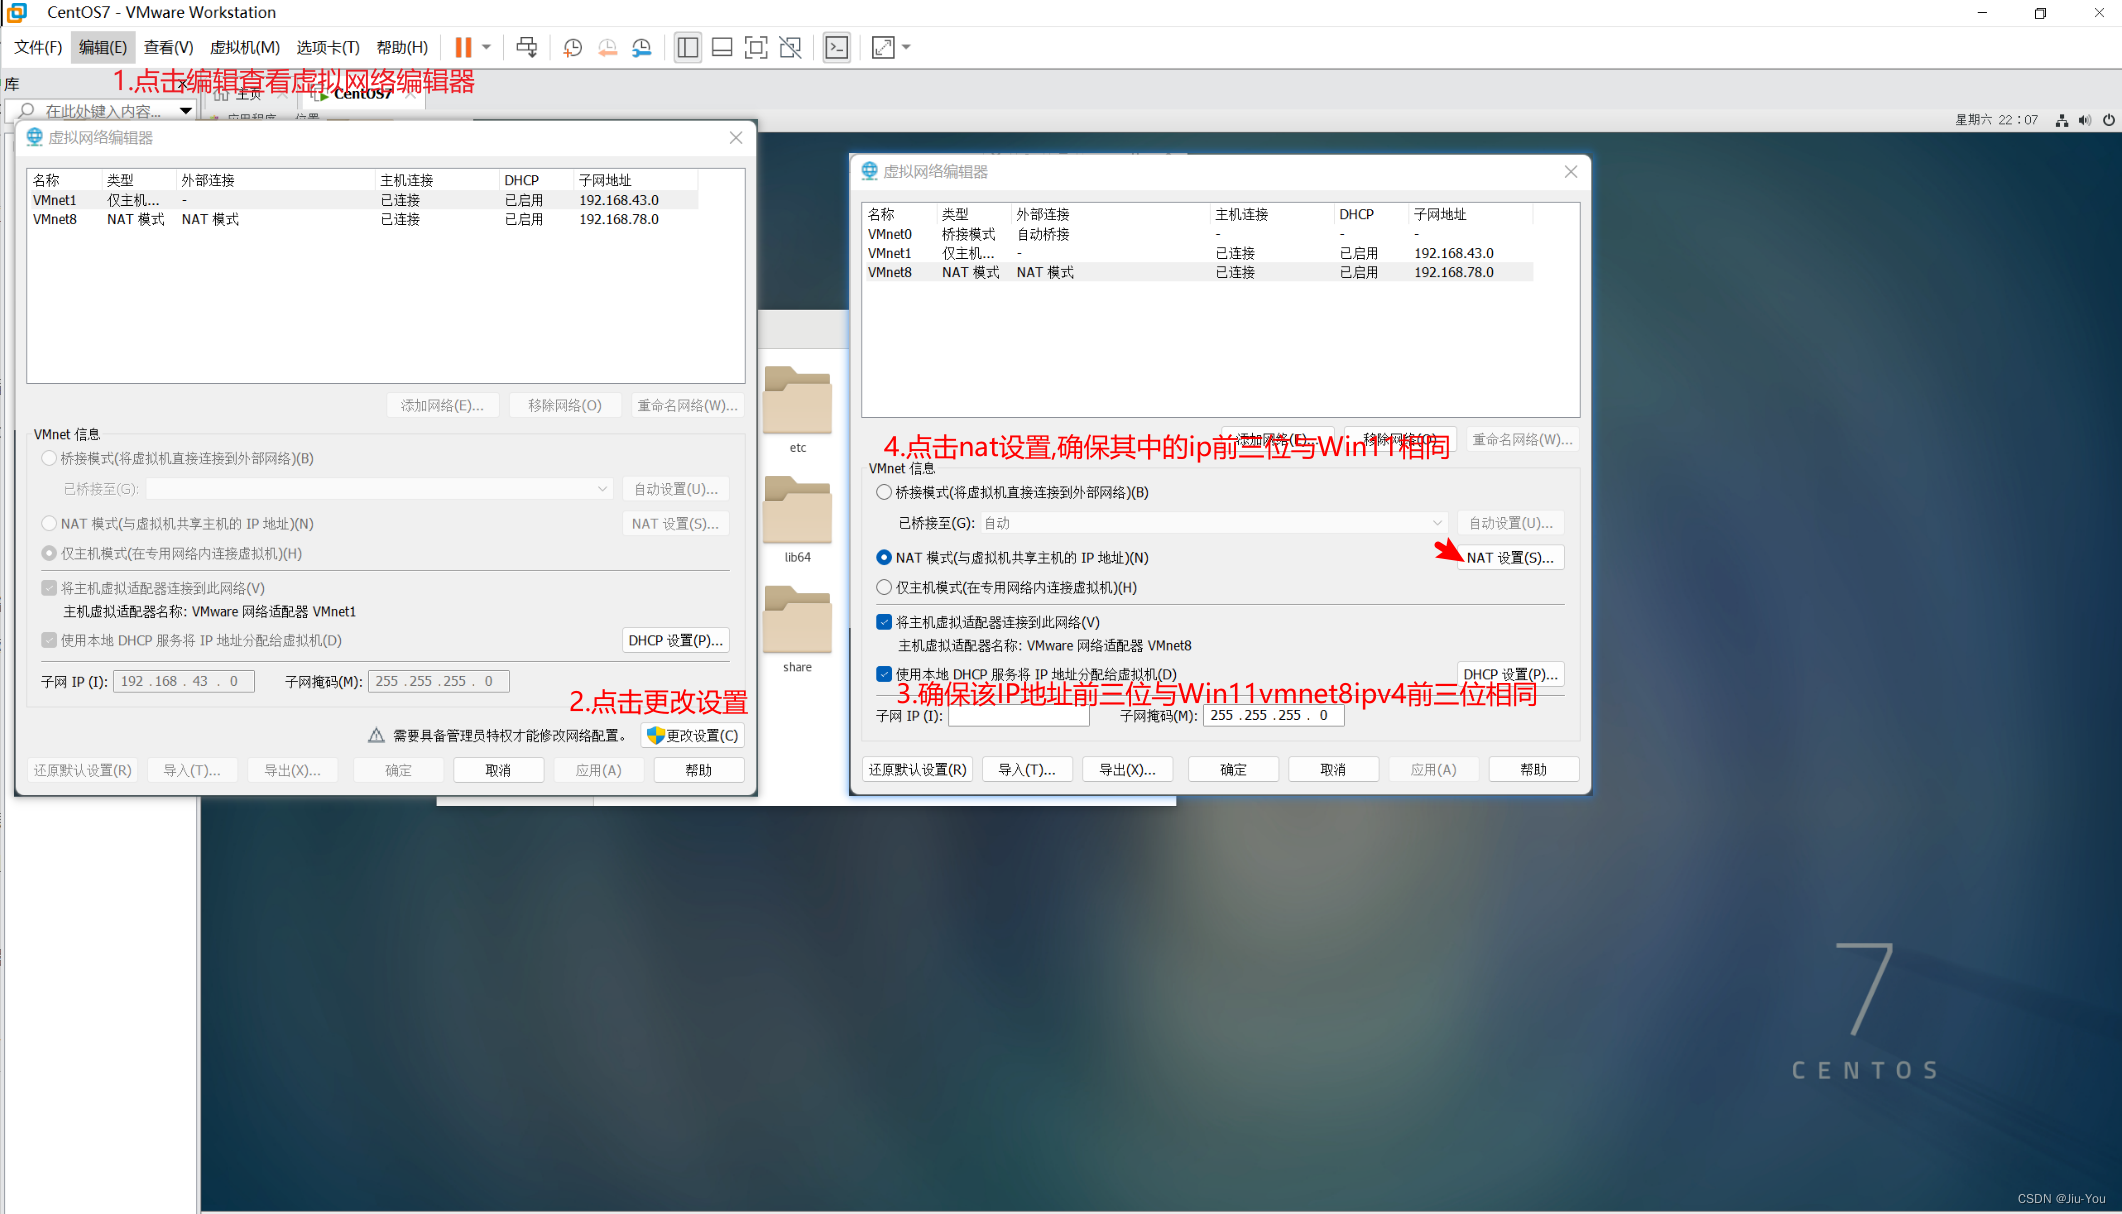Enter full screen mode icon
The height and width of the screenshot is (1214, 2122).
(x=756, y=47)
